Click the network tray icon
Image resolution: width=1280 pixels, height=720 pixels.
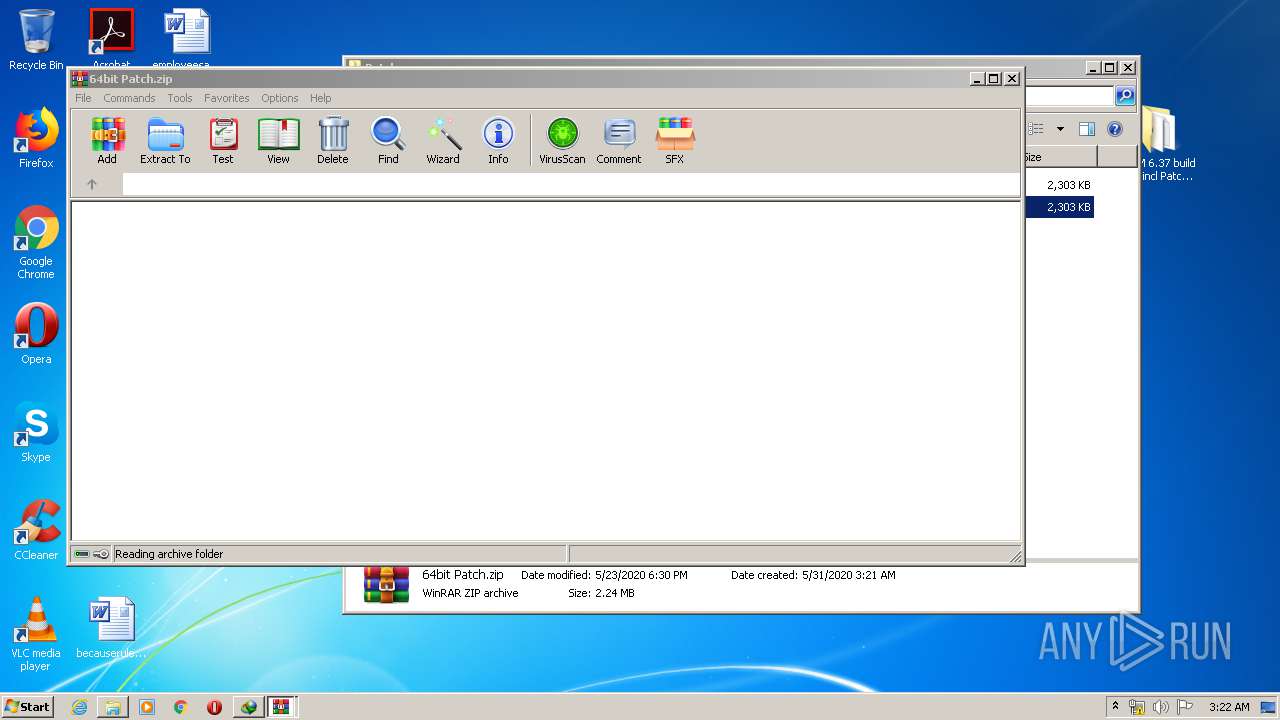[1137, 707]
